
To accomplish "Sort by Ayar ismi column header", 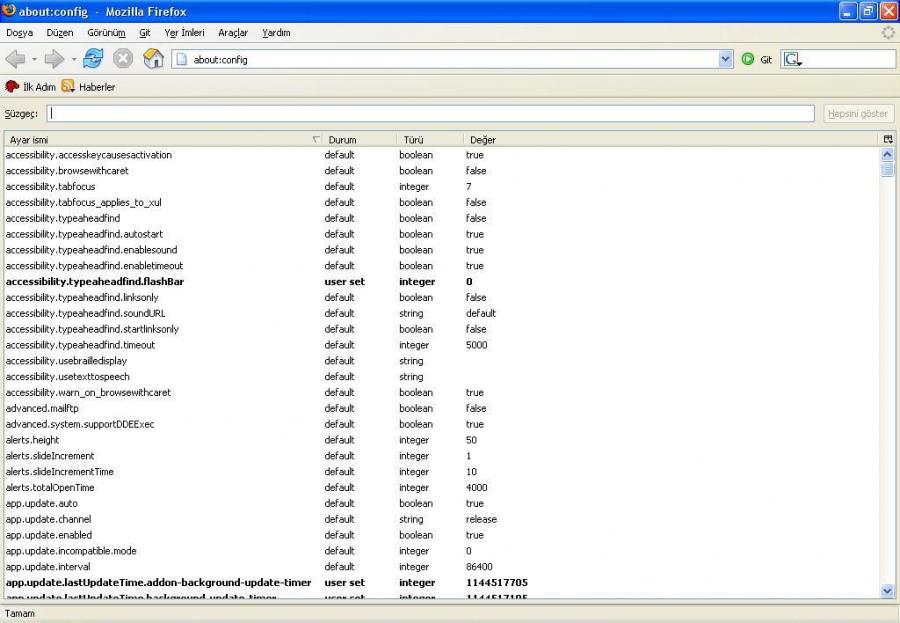I will [x=163, y=140].
